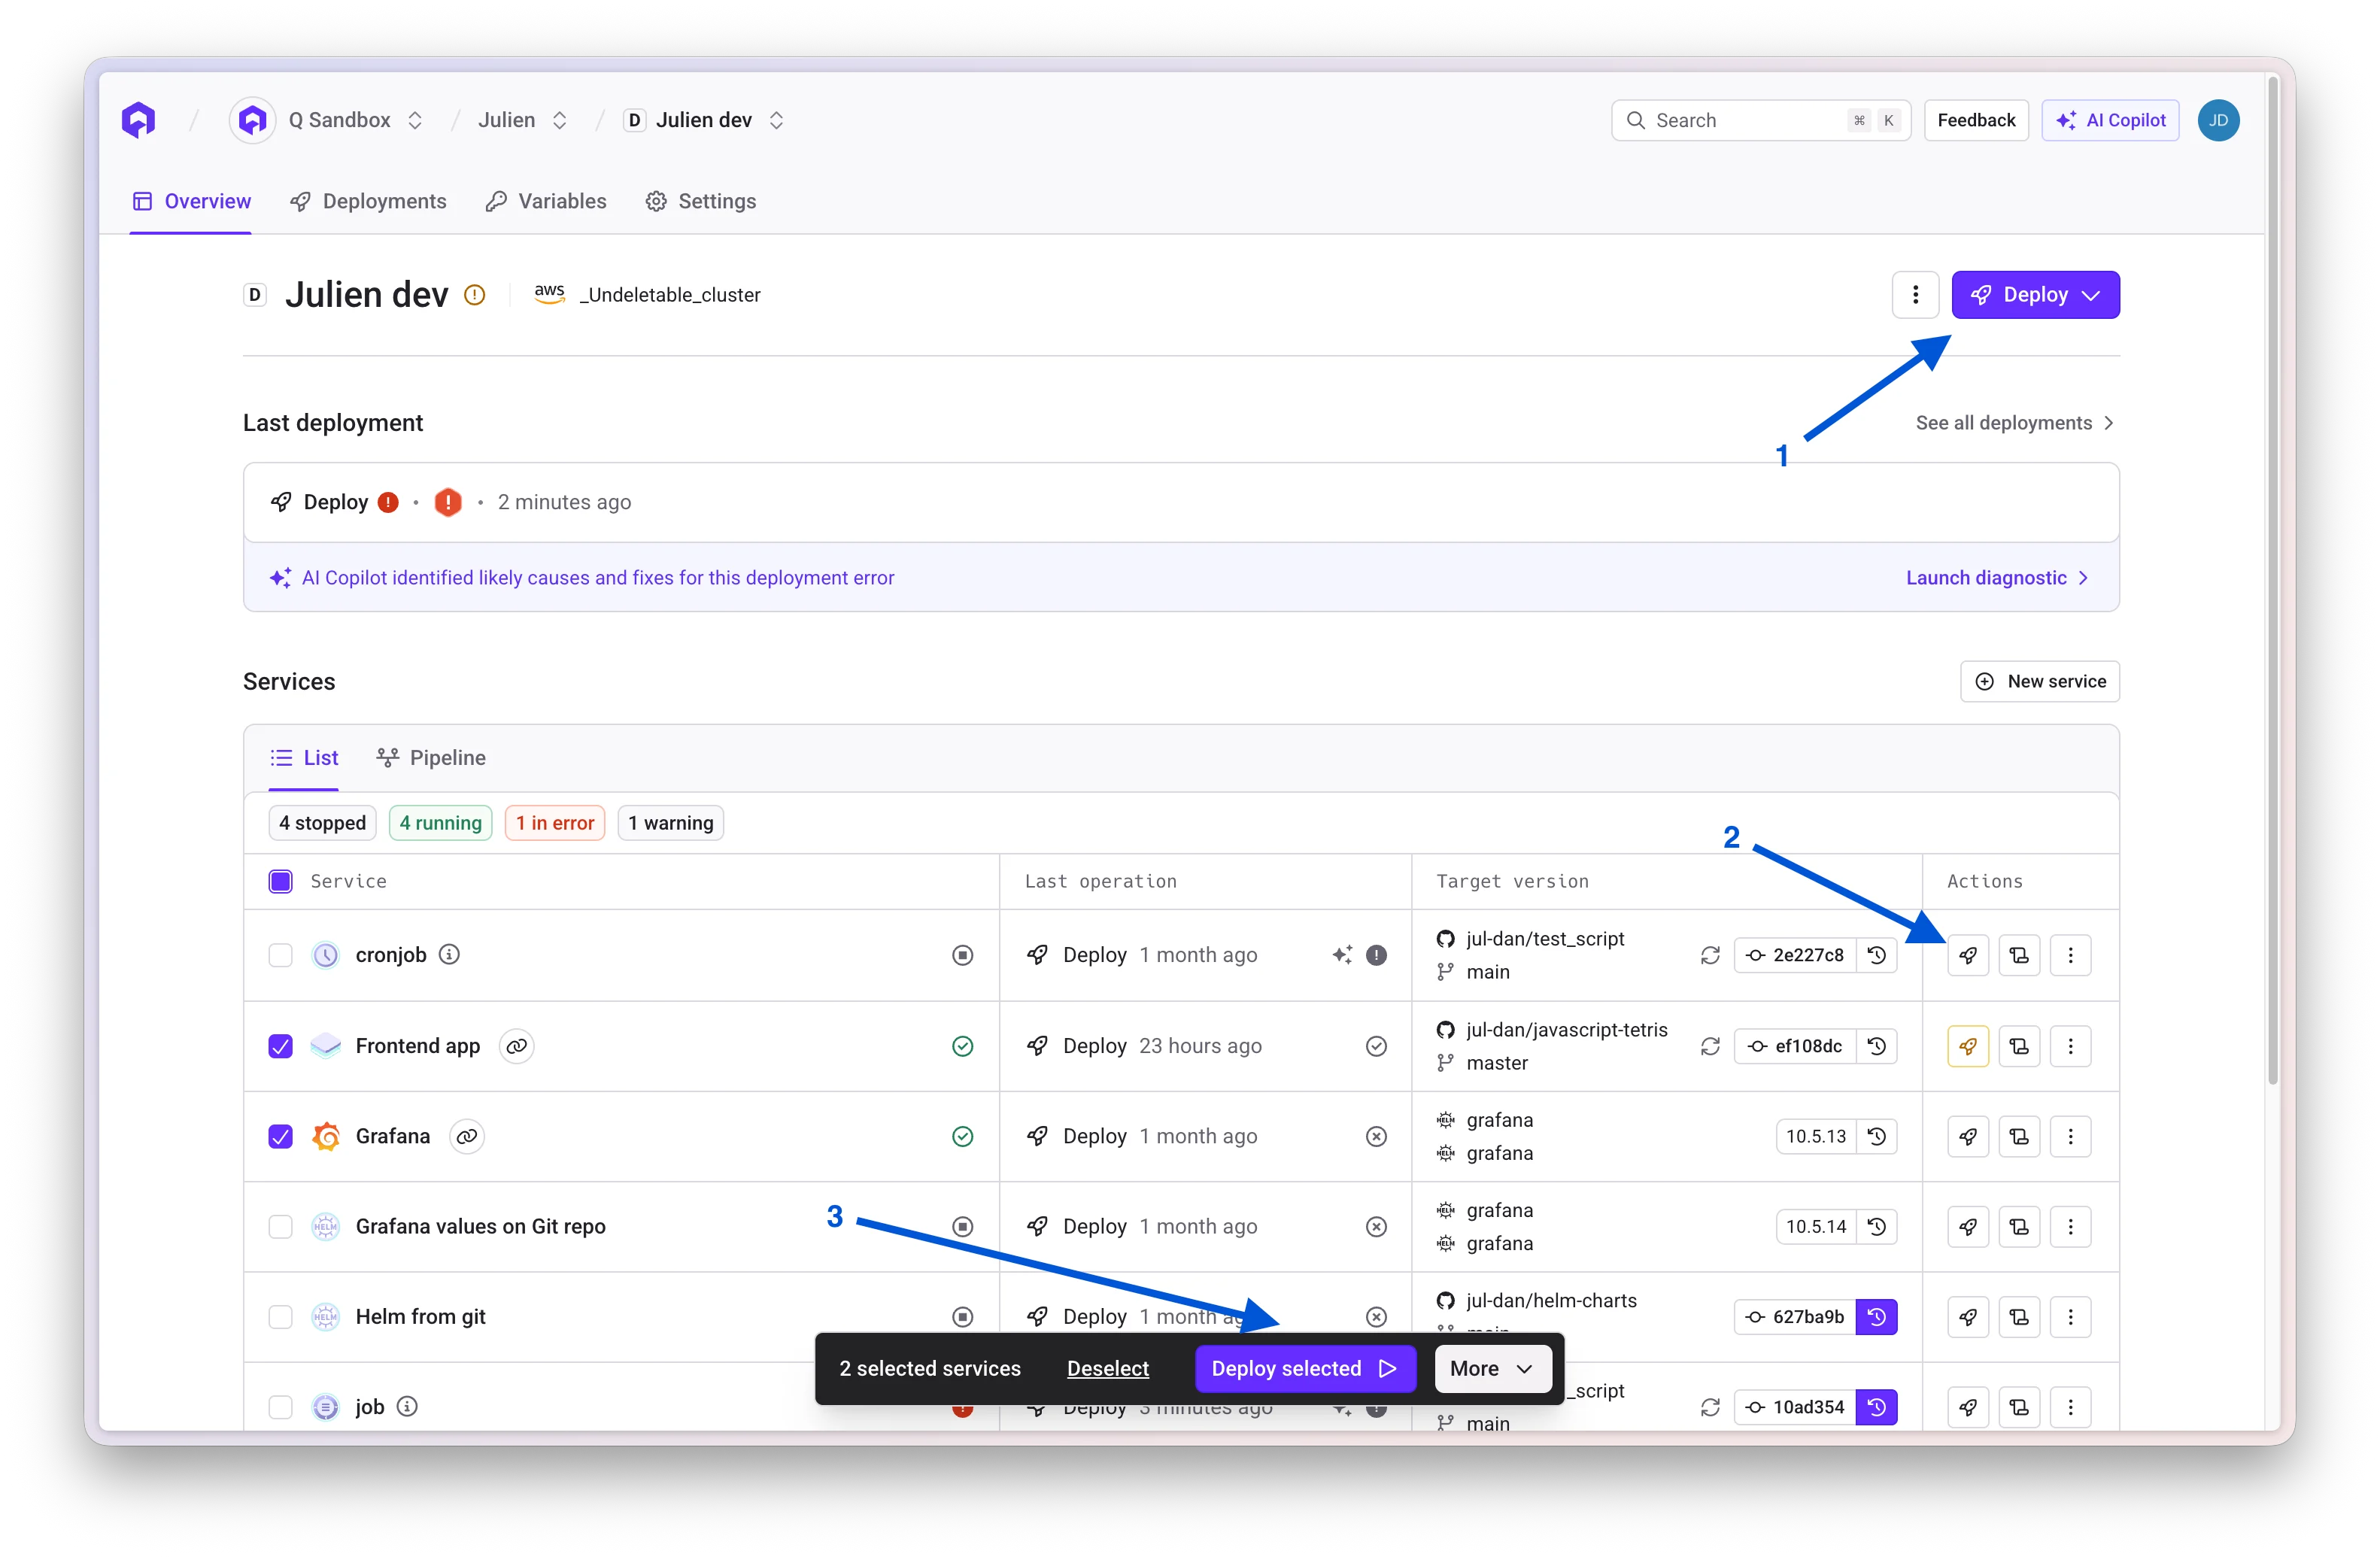
Task: Select the List services view
Action: [x=304, y=758]
